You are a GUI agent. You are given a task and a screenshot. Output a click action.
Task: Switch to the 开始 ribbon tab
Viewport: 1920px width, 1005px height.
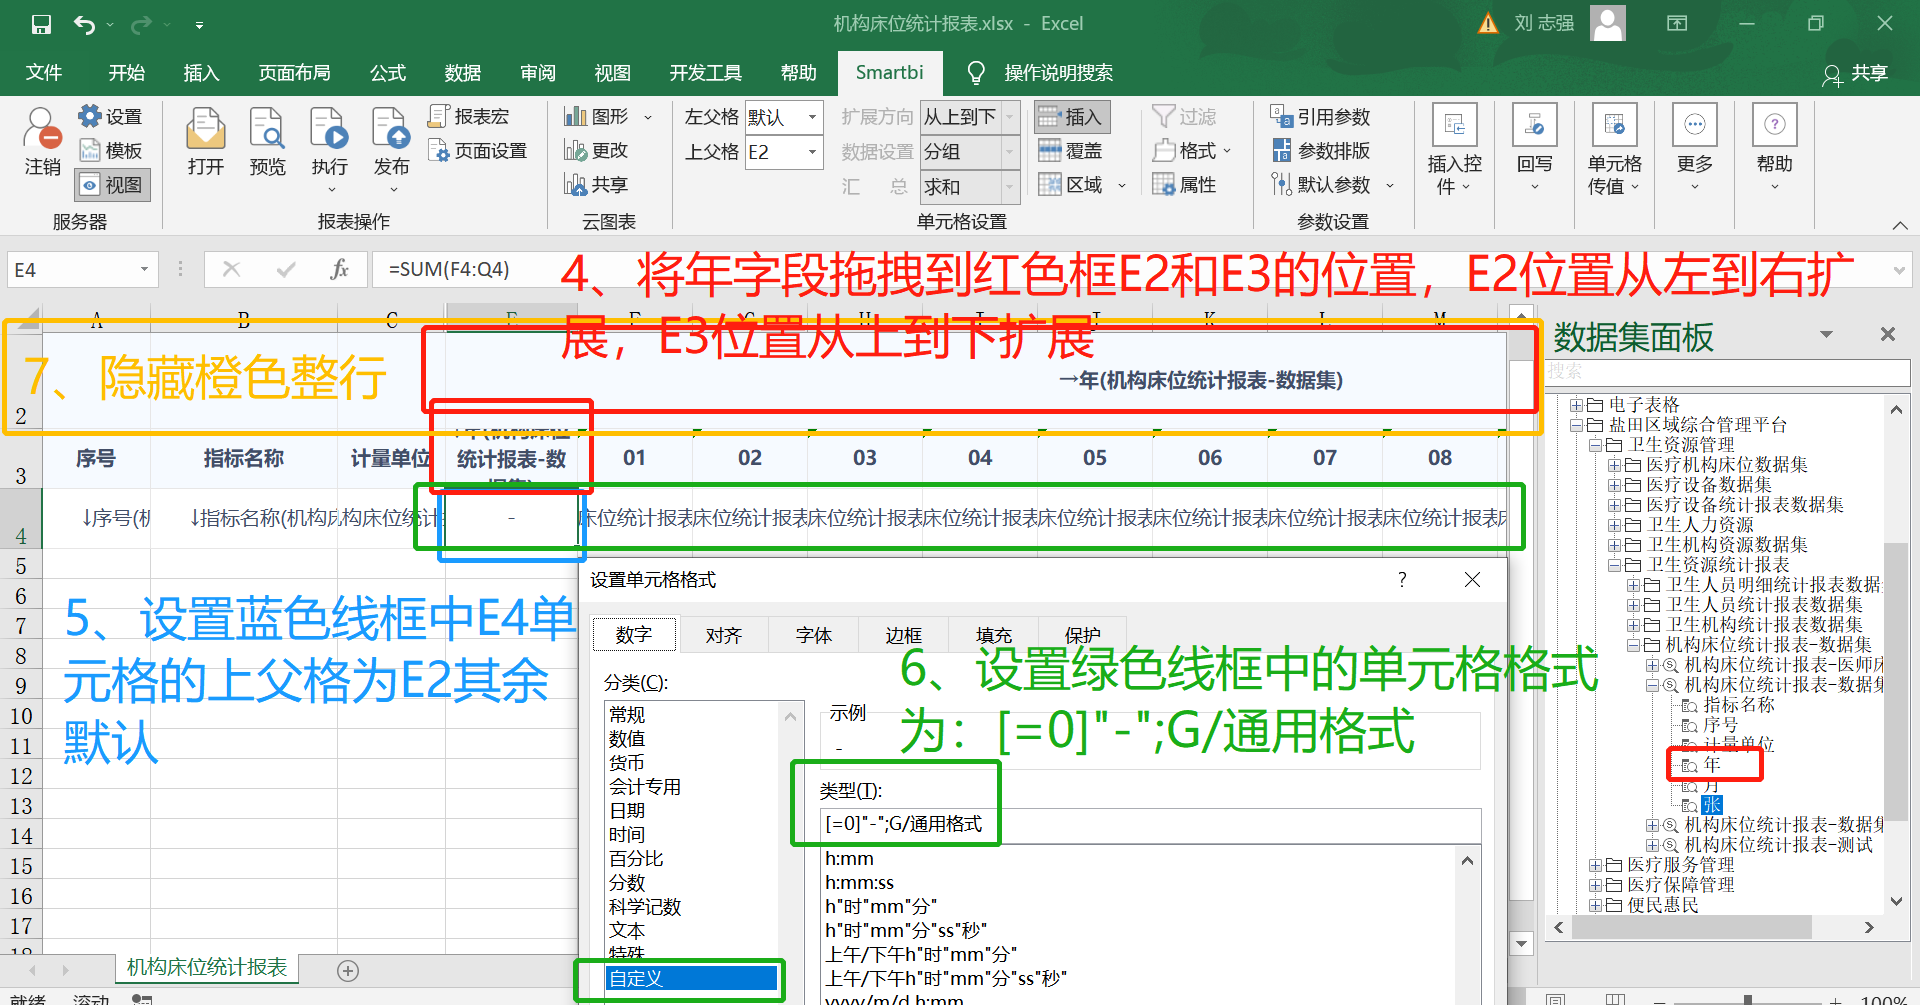tap(127, 73)
